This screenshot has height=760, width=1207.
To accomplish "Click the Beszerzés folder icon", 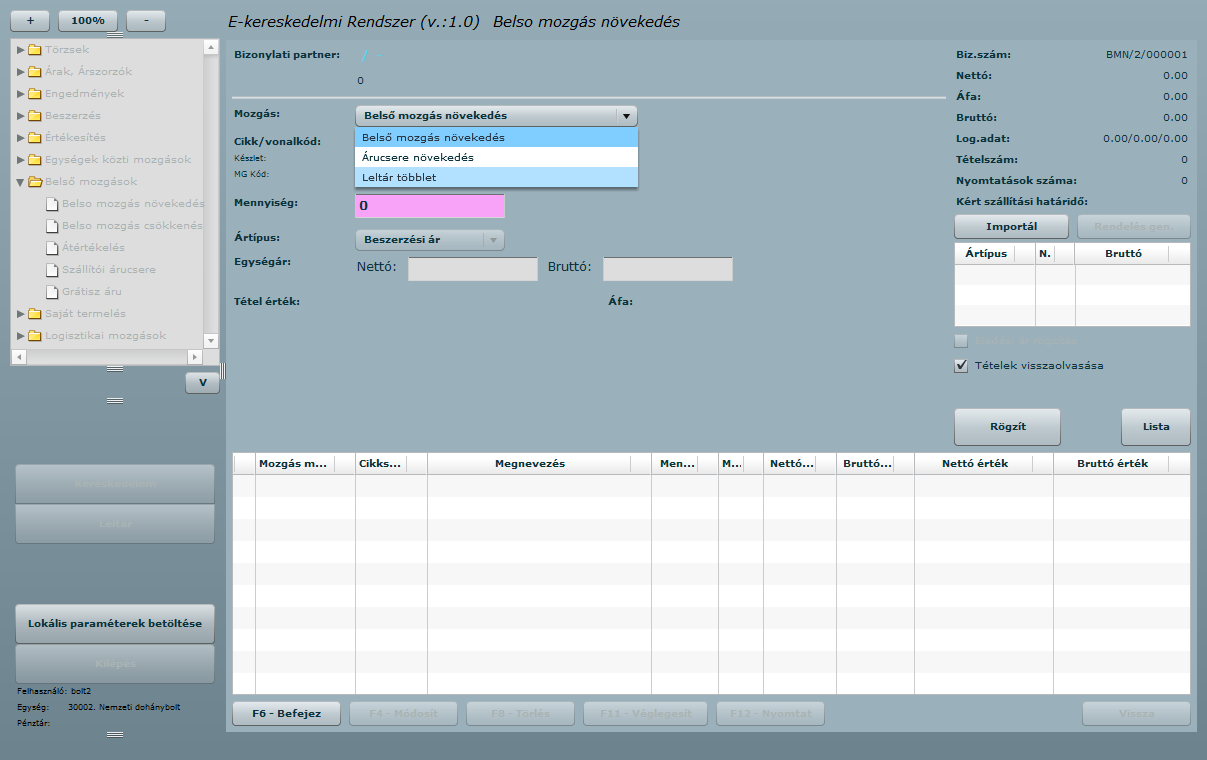I will [x=35, y=115].
